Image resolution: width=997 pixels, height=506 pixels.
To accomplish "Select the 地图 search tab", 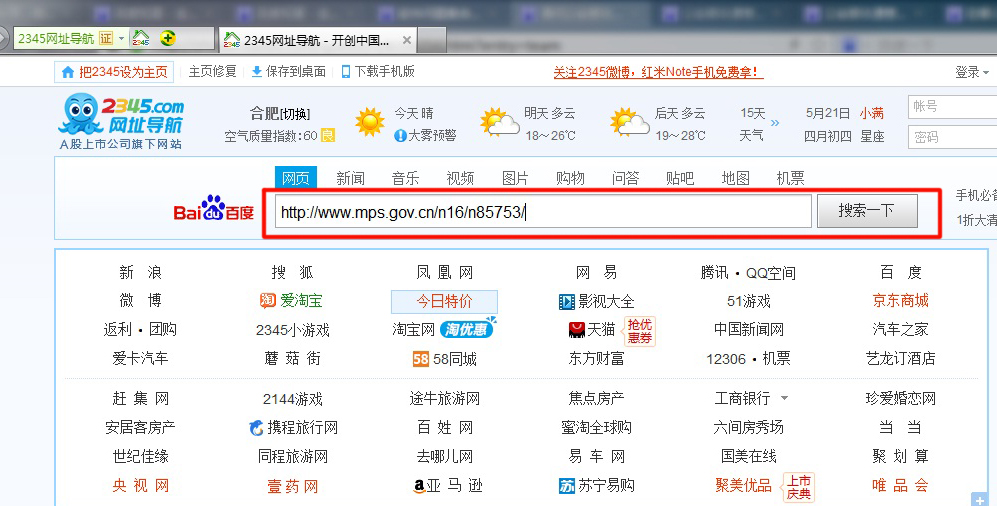I will pos(736,178).
